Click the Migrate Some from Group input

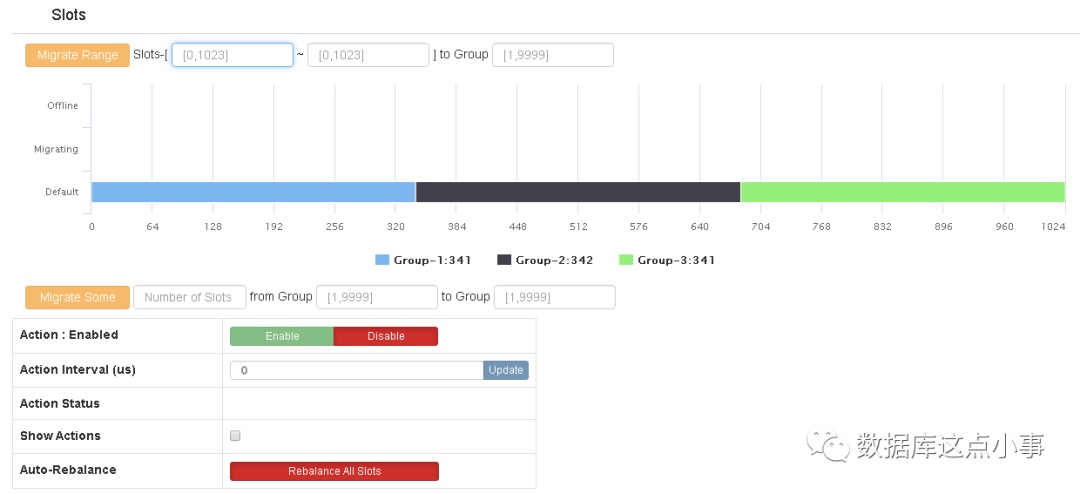tap(377, 298)
